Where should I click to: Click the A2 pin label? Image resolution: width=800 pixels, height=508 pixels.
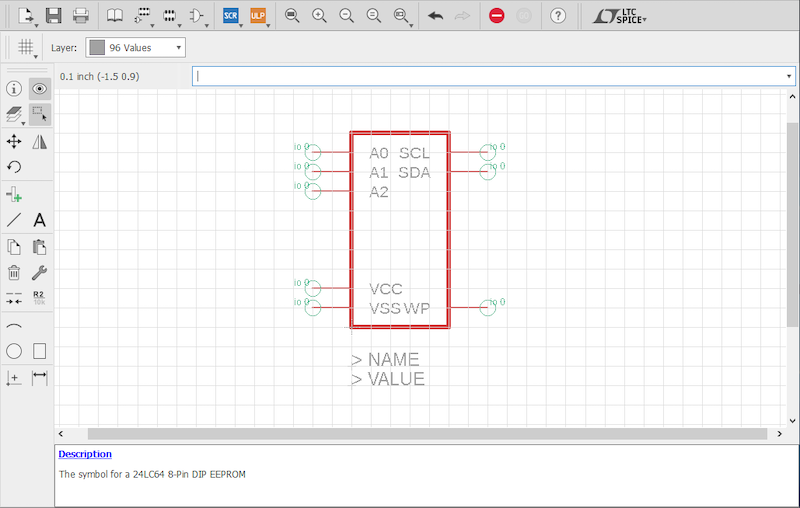(379, 192)
